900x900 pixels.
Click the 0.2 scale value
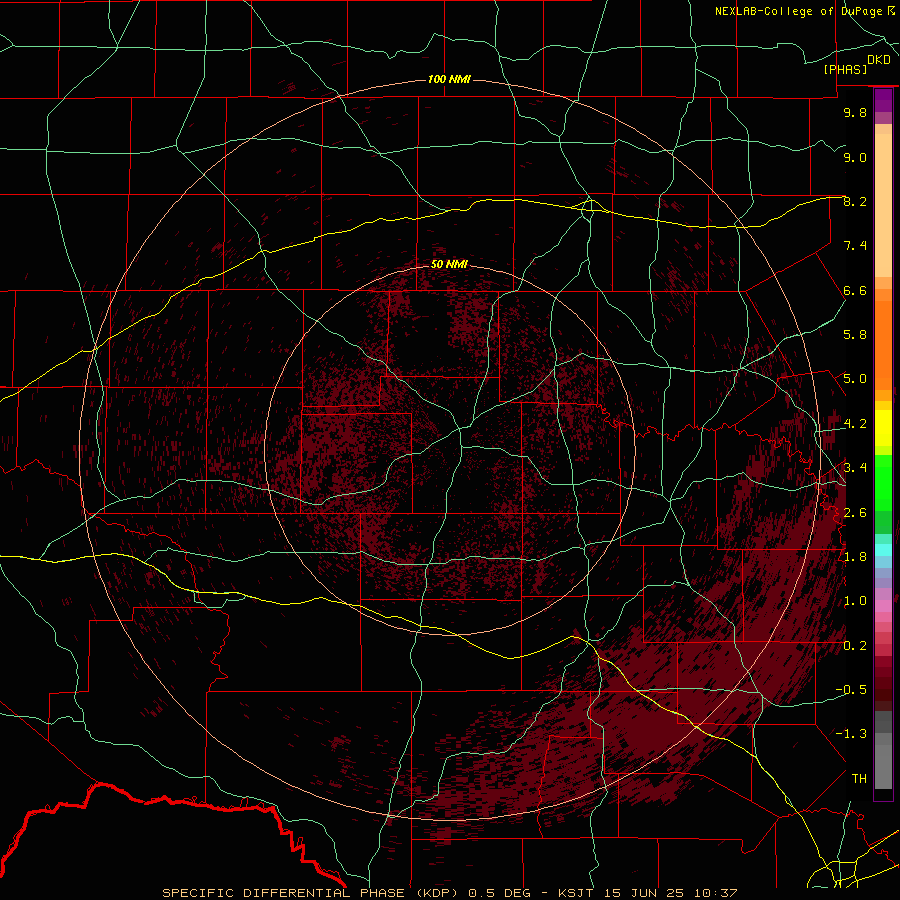click(x=855, y=646)
